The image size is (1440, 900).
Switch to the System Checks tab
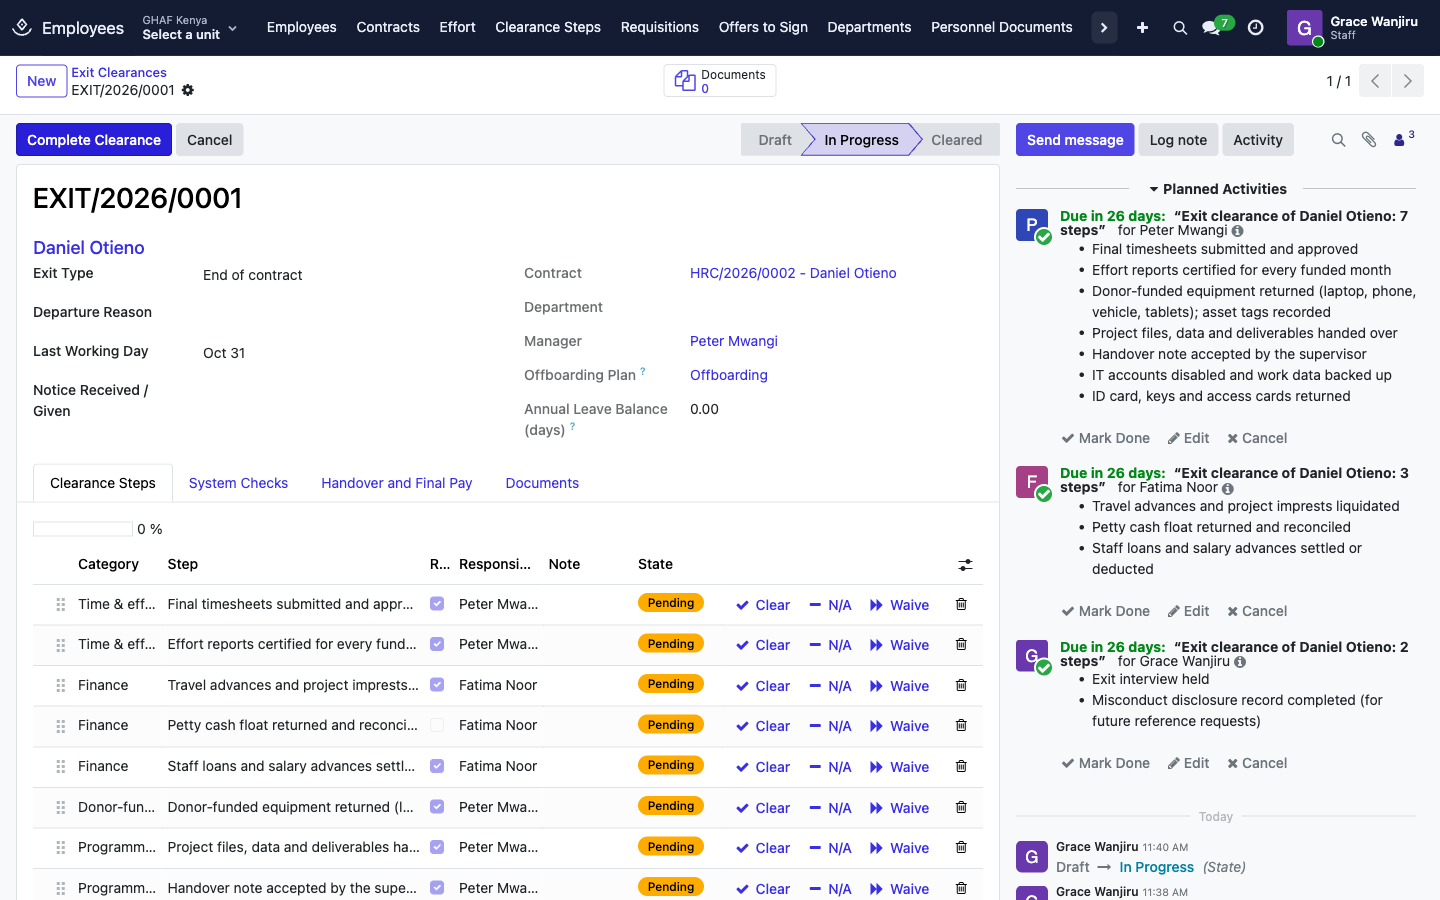[x=238, y=483]
